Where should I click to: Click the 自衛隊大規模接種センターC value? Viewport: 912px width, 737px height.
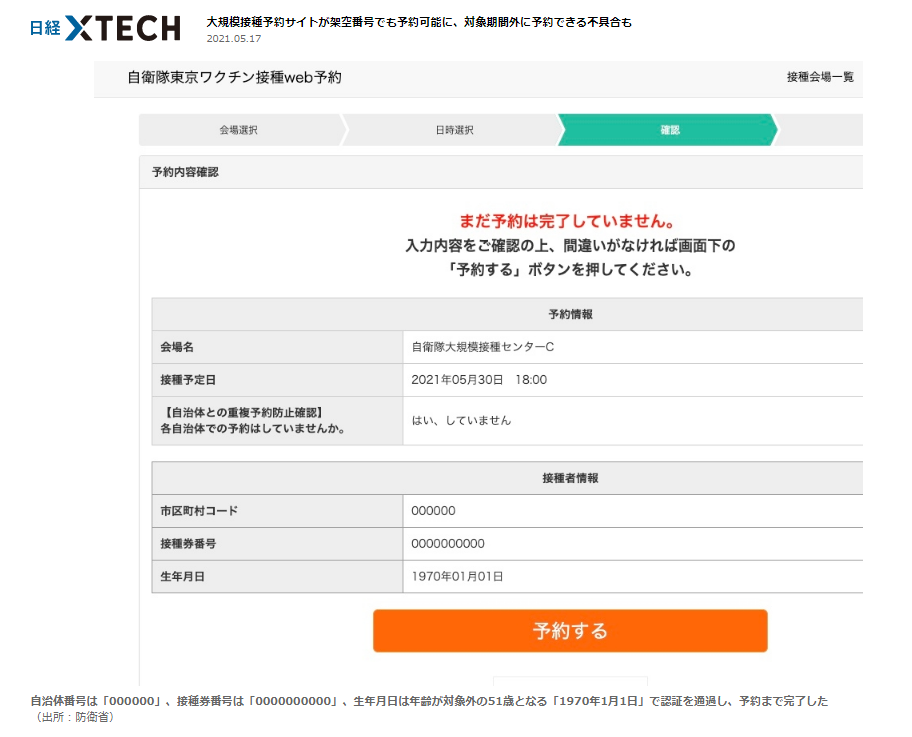coord(483,347)
